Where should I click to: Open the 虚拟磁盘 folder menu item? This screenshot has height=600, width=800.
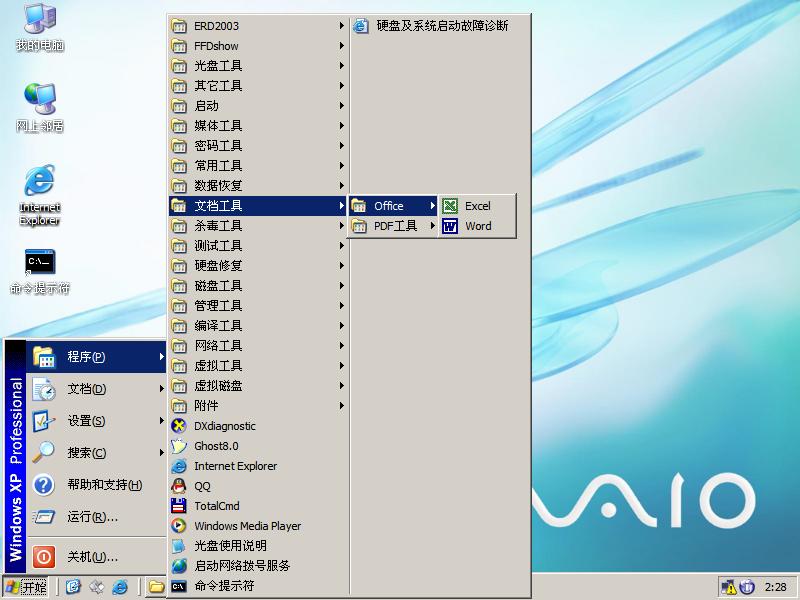259,386
